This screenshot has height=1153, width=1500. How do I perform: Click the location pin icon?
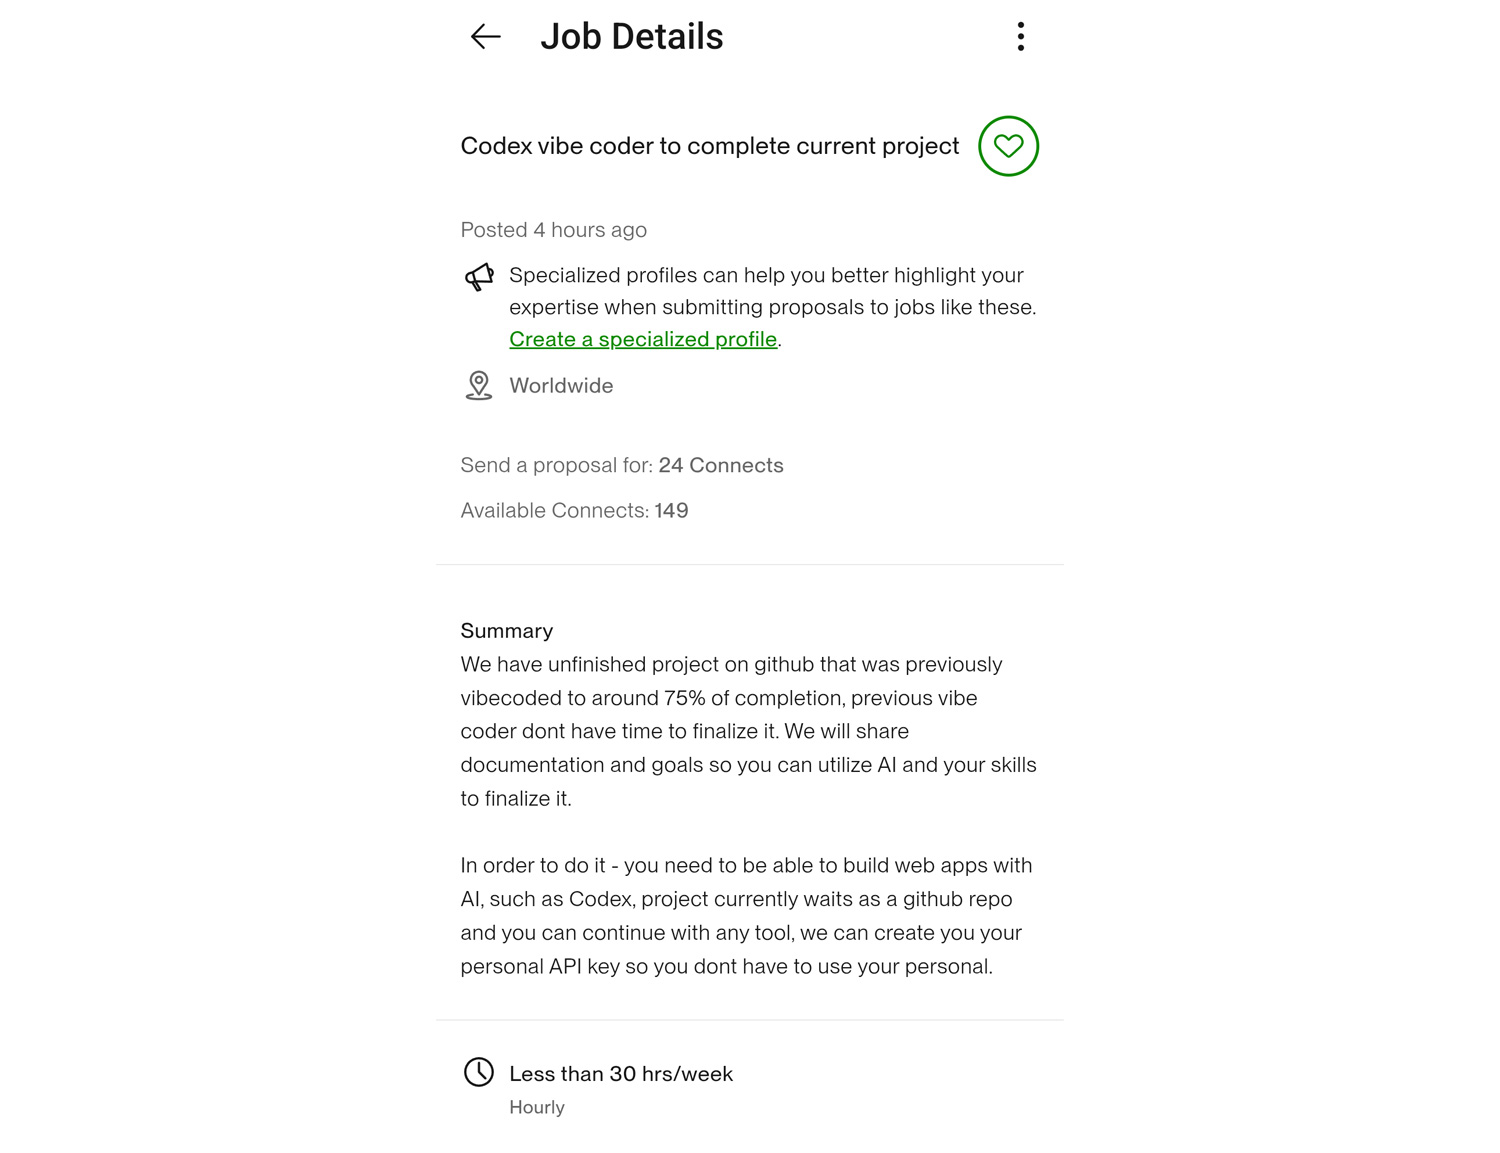(x=479, y=385)
